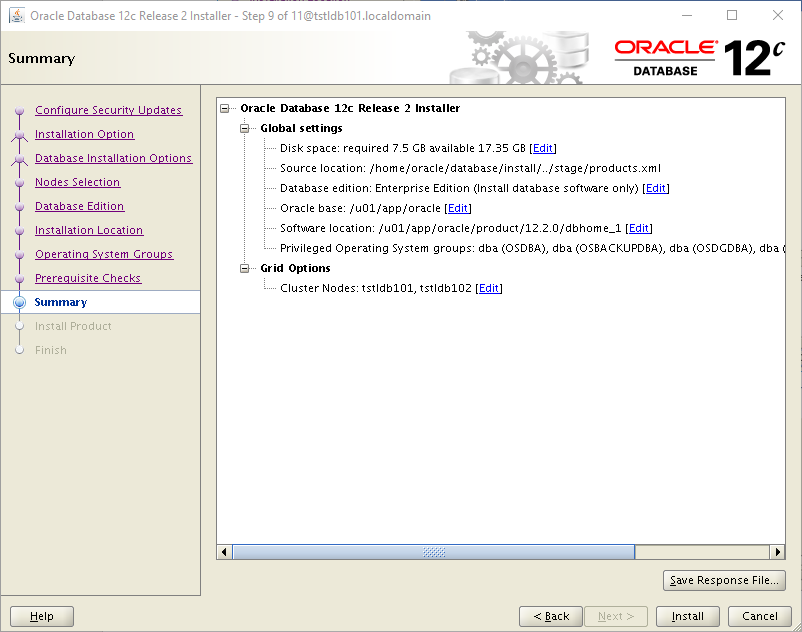802x632 pixels.
Task: Collapse the Global settings tree node
Action: pos(244,128)
